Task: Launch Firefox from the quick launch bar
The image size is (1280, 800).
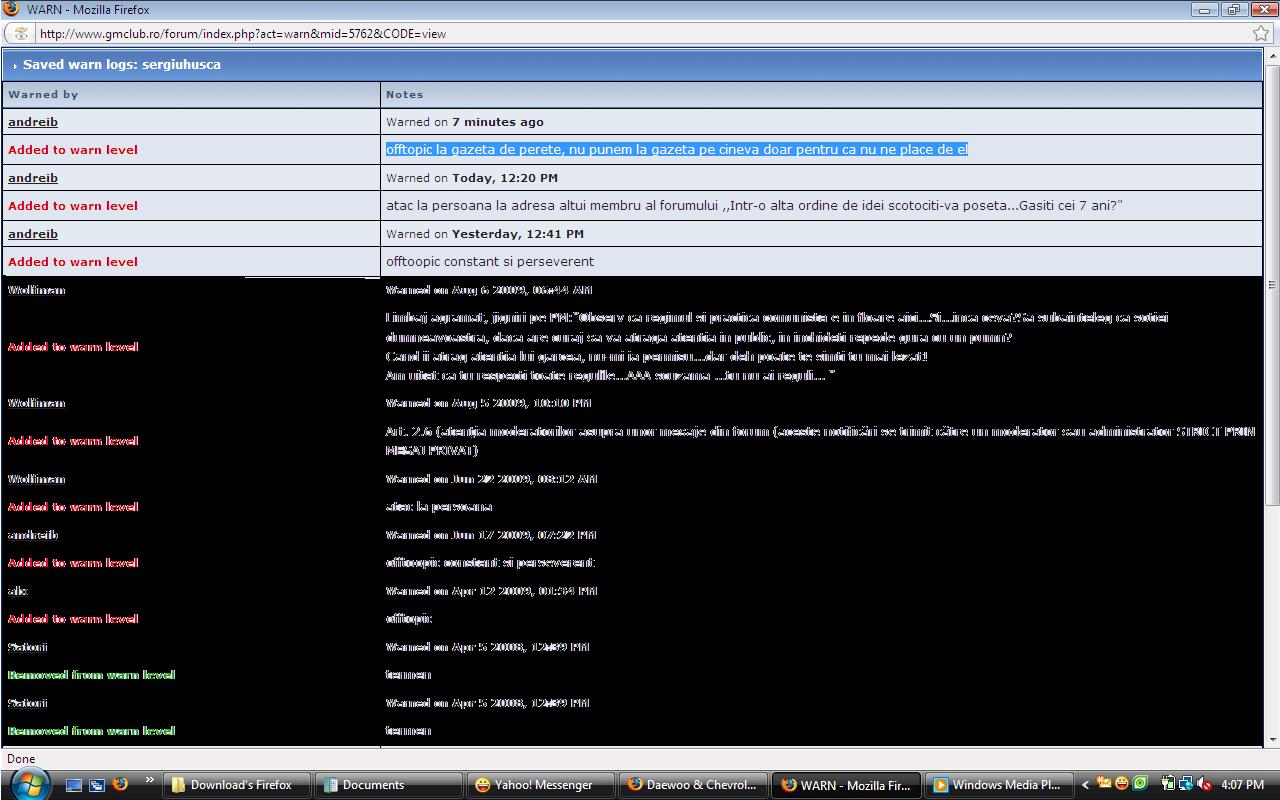Action: [120, 785]
